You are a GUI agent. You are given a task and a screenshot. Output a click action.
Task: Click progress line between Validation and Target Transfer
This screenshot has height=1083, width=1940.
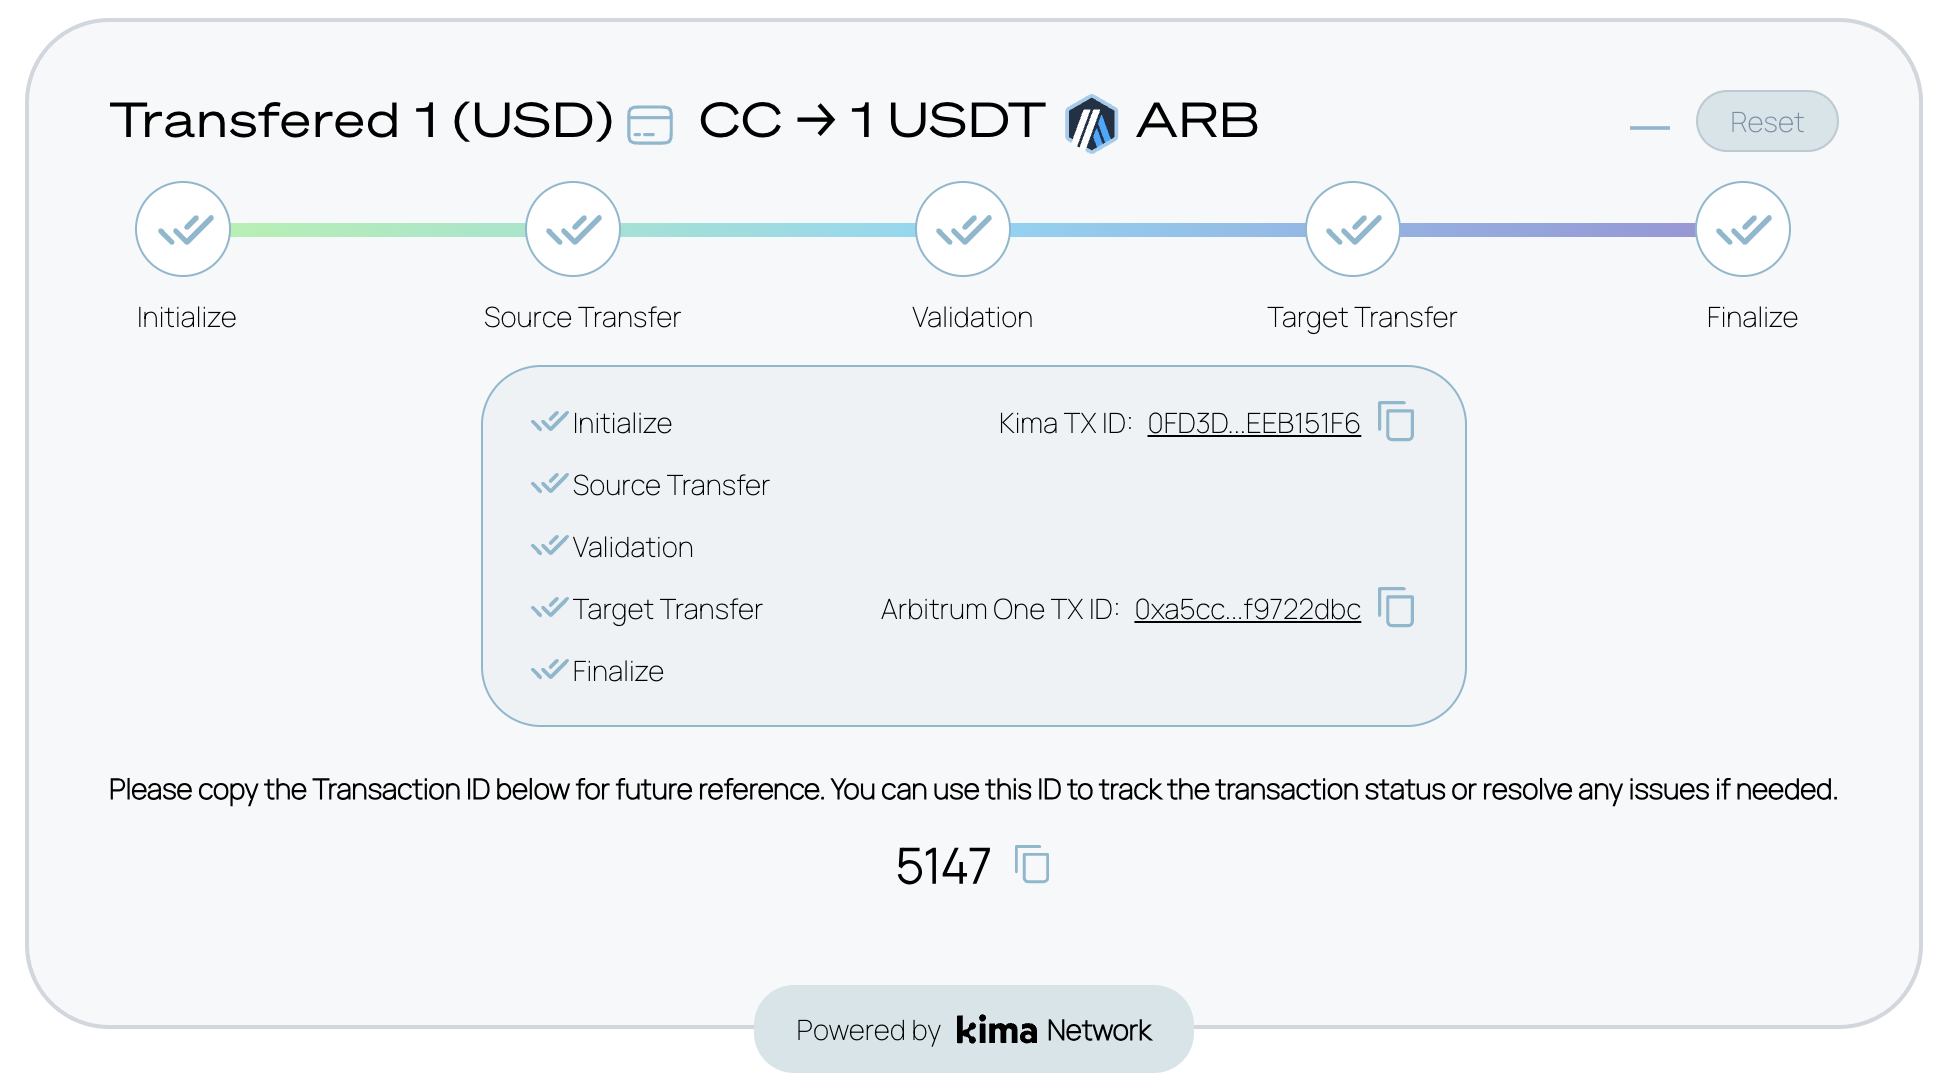click(1158, 230)
